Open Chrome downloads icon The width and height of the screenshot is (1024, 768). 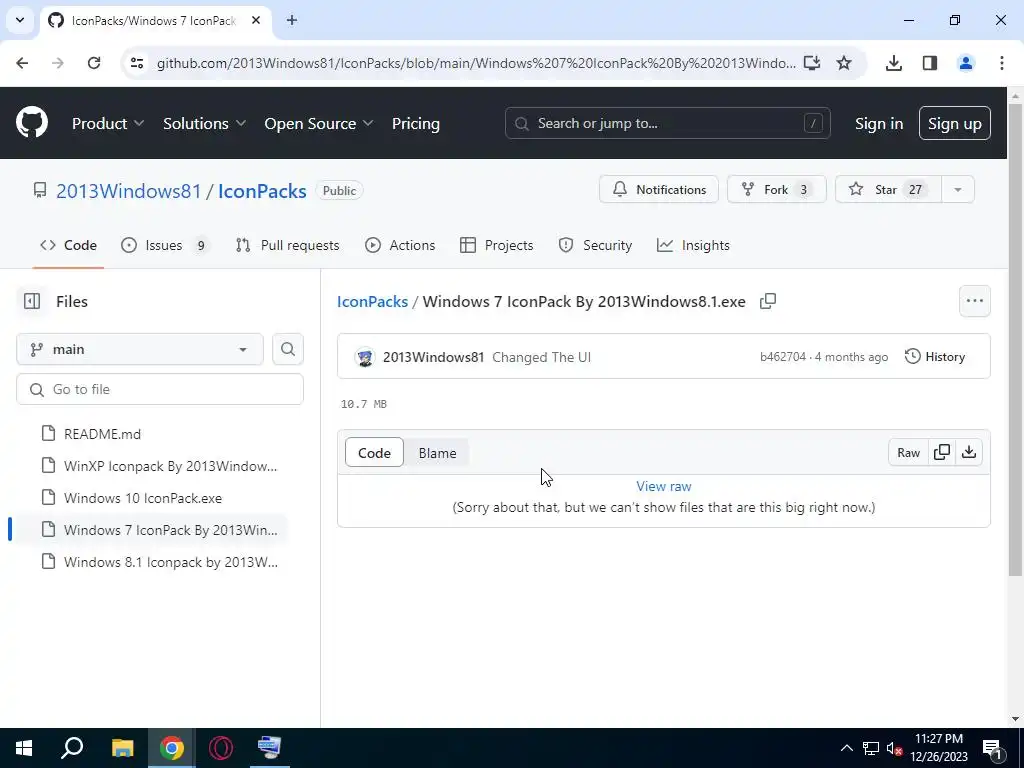pos(893,63)
